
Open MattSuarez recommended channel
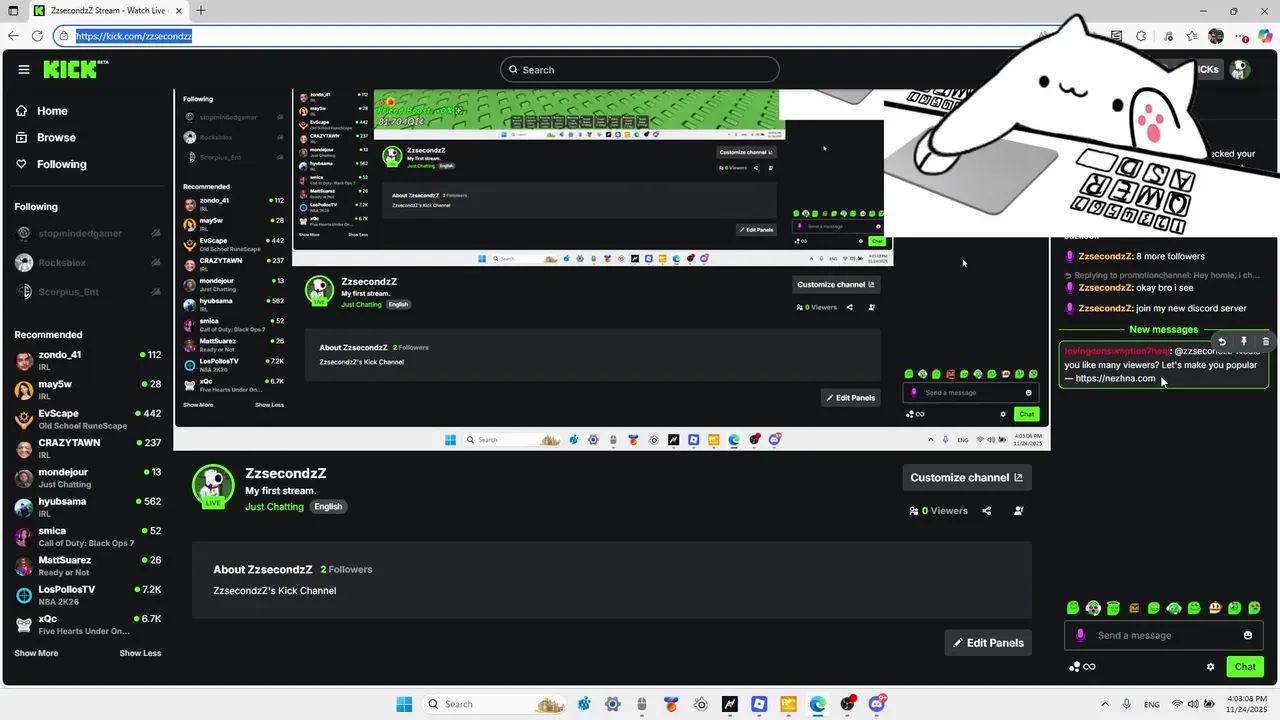(87, 566)
